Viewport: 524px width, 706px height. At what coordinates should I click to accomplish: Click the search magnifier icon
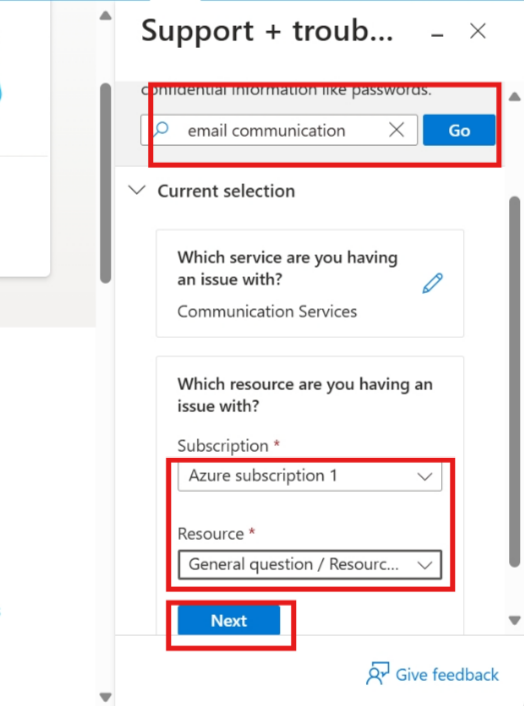[162, 130]
